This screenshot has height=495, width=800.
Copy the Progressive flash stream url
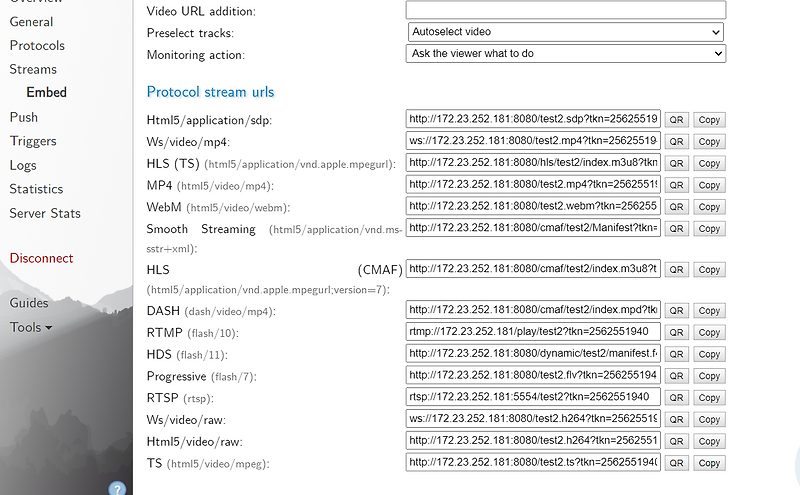coord(709,376)
